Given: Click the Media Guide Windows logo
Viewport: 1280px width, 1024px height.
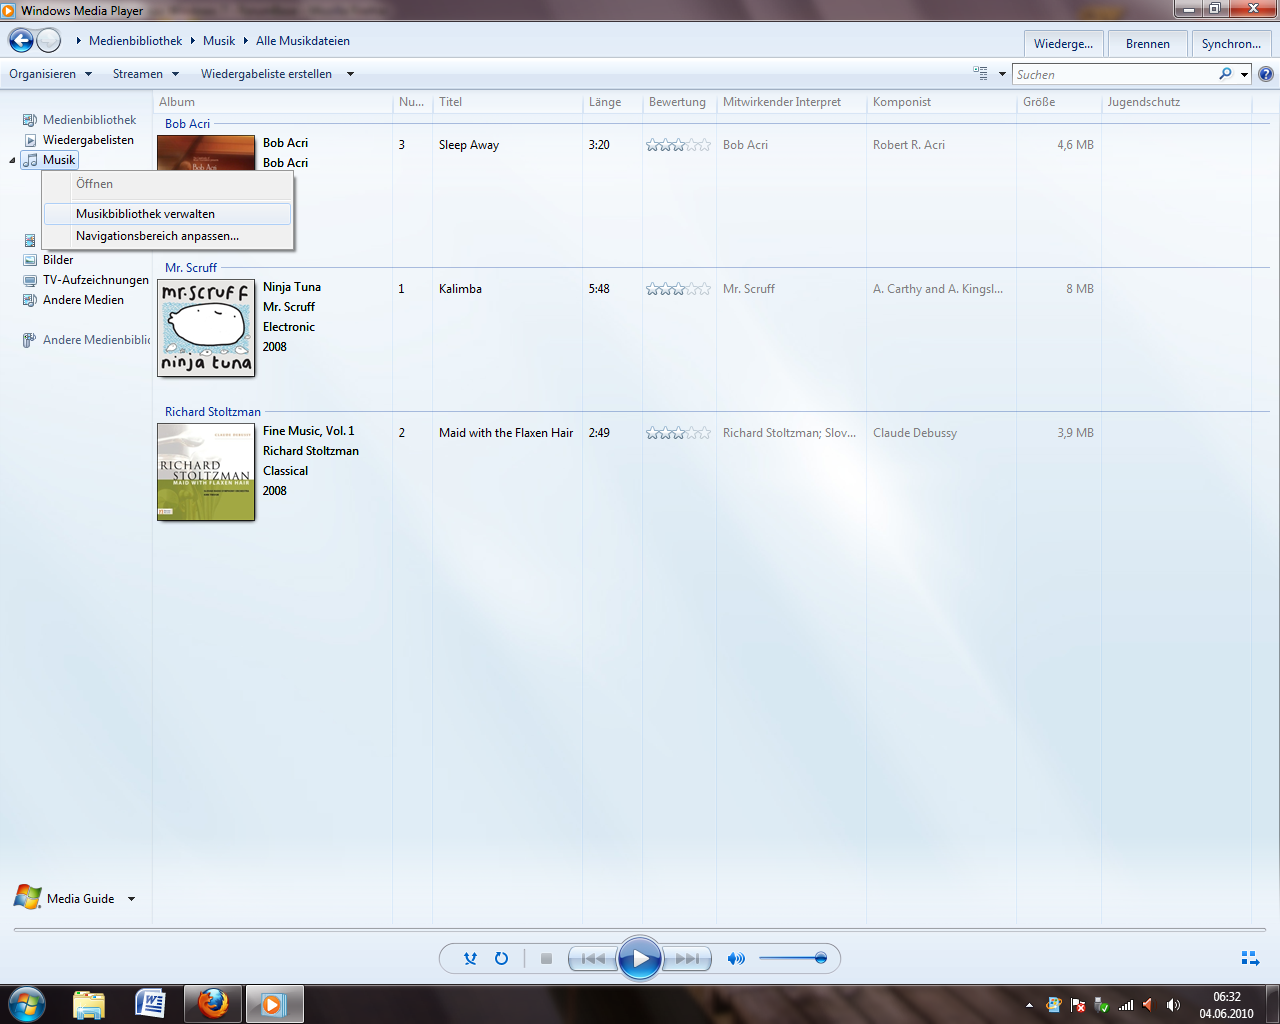Looking at the screenshot, I should click(27, 897).
